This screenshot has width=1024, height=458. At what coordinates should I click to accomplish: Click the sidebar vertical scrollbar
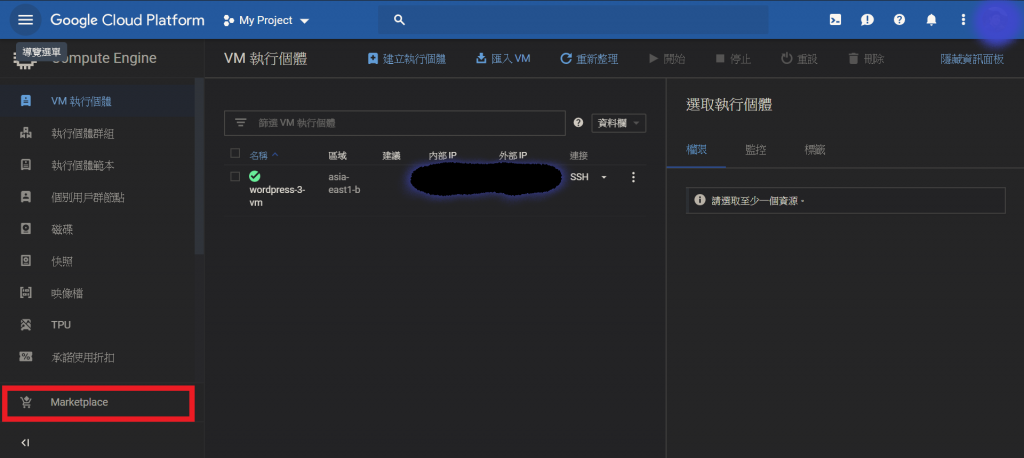(x=199, y=167)
